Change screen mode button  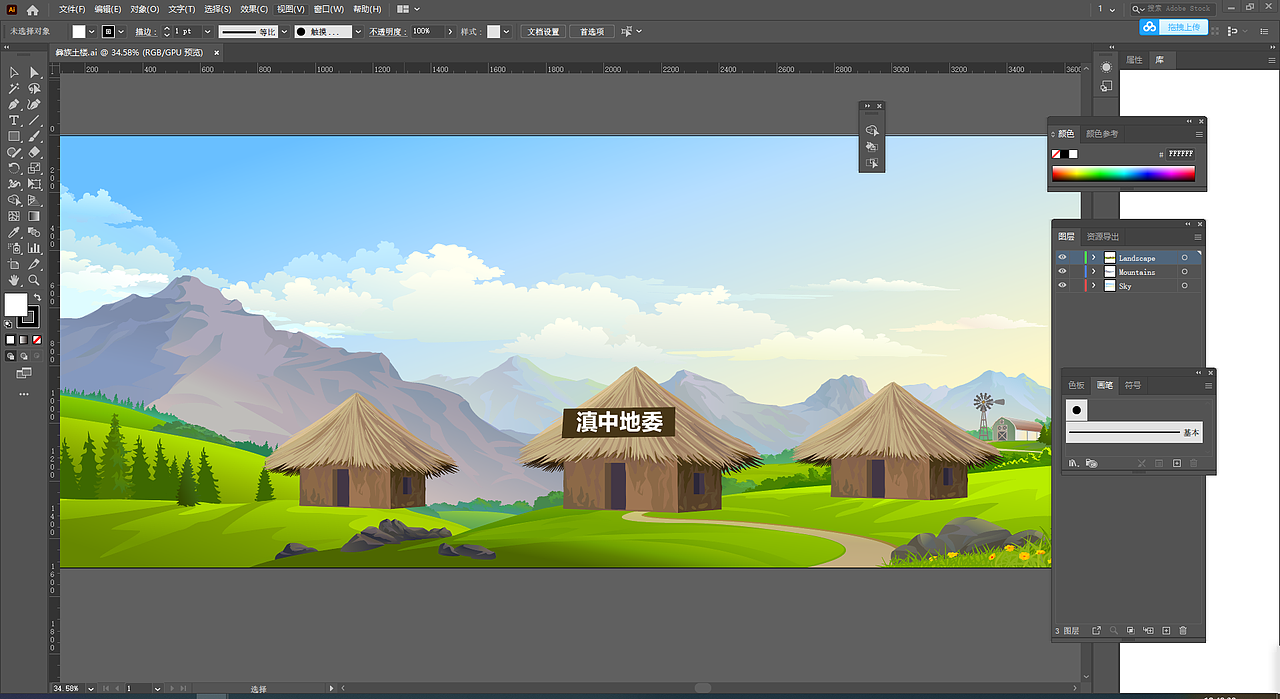(24, 373)
